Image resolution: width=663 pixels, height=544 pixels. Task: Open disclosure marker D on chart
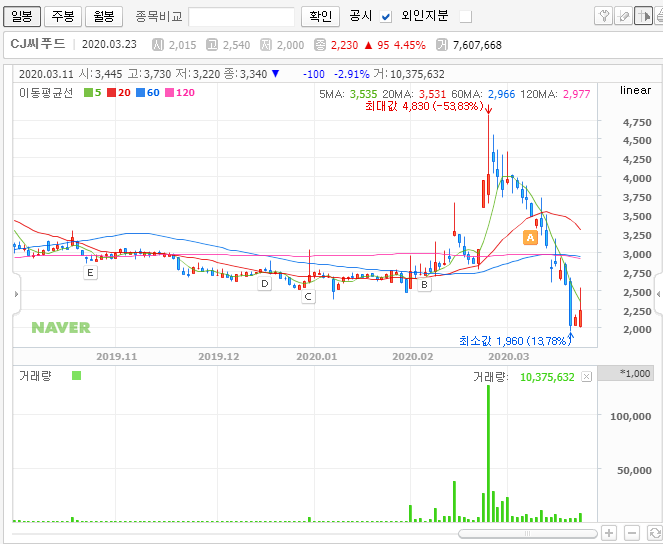[x=265, y=284]
